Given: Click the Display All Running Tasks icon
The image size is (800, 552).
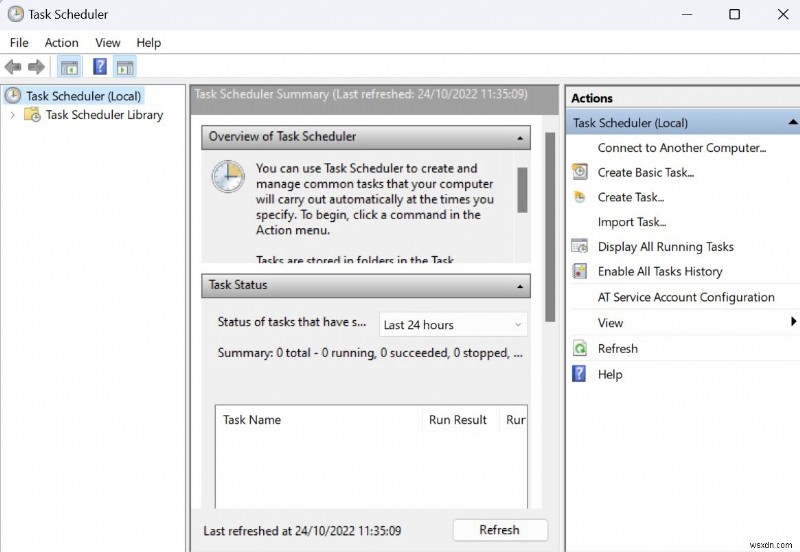Looking at the screenshot, I should click(580, 246).
